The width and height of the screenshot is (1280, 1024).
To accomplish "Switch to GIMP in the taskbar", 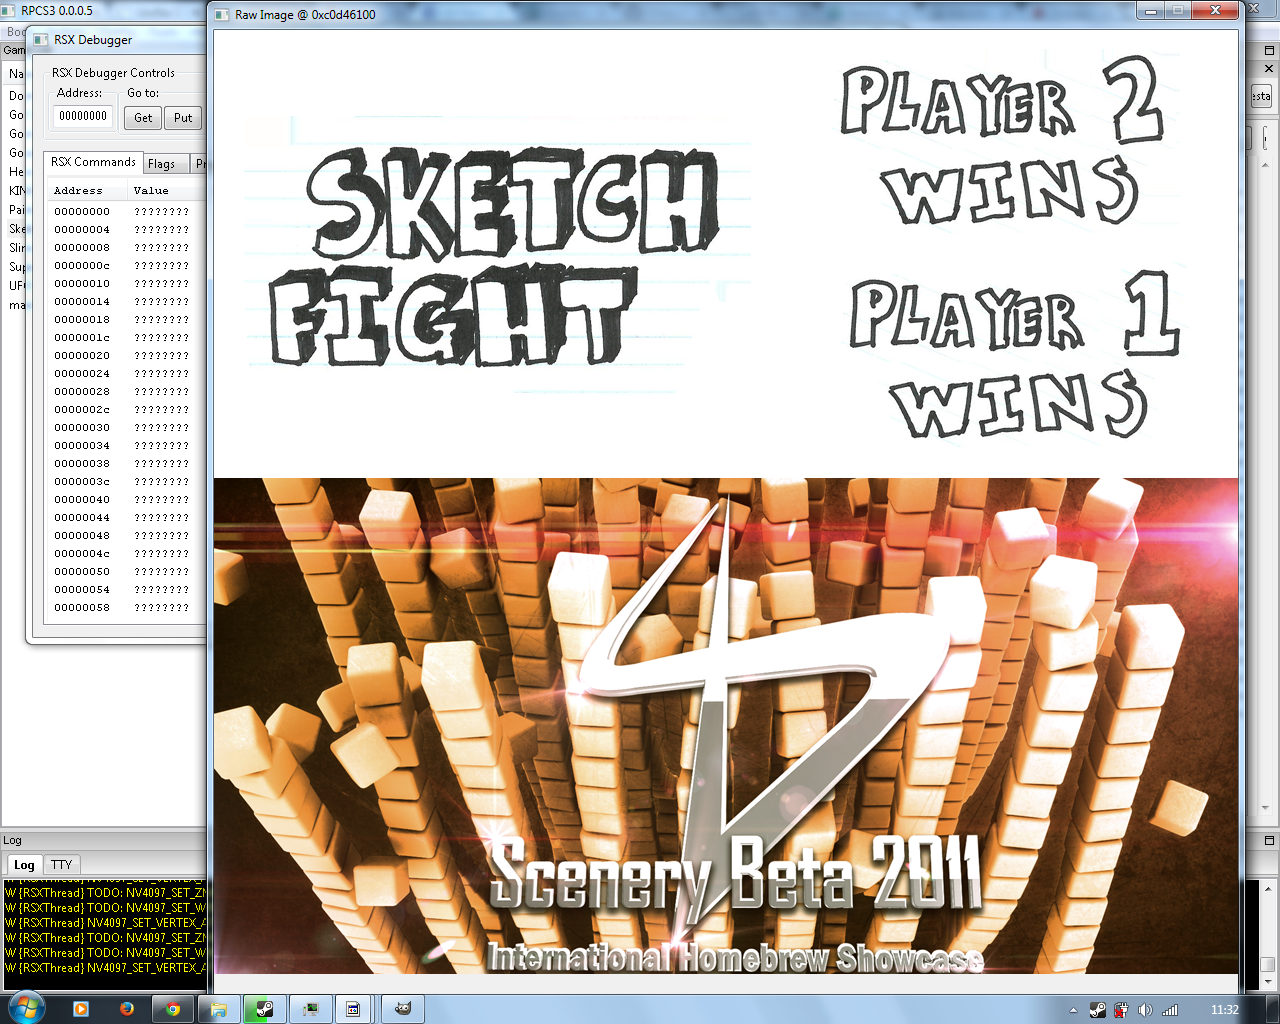I will [x=402, y=1009].
